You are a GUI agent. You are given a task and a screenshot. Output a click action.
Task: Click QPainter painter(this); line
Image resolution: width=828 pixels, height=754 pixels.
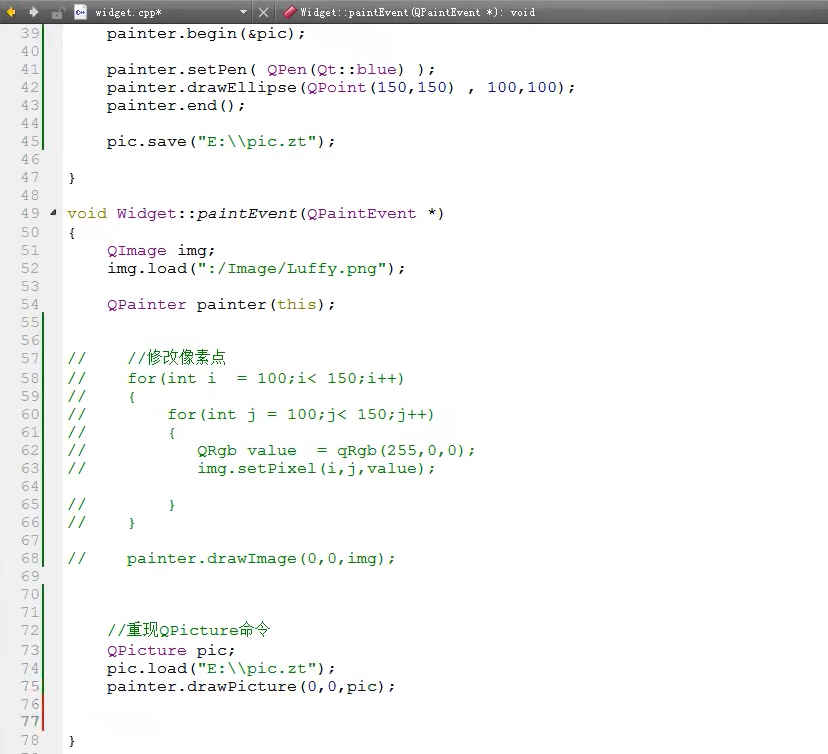[221, 305]
